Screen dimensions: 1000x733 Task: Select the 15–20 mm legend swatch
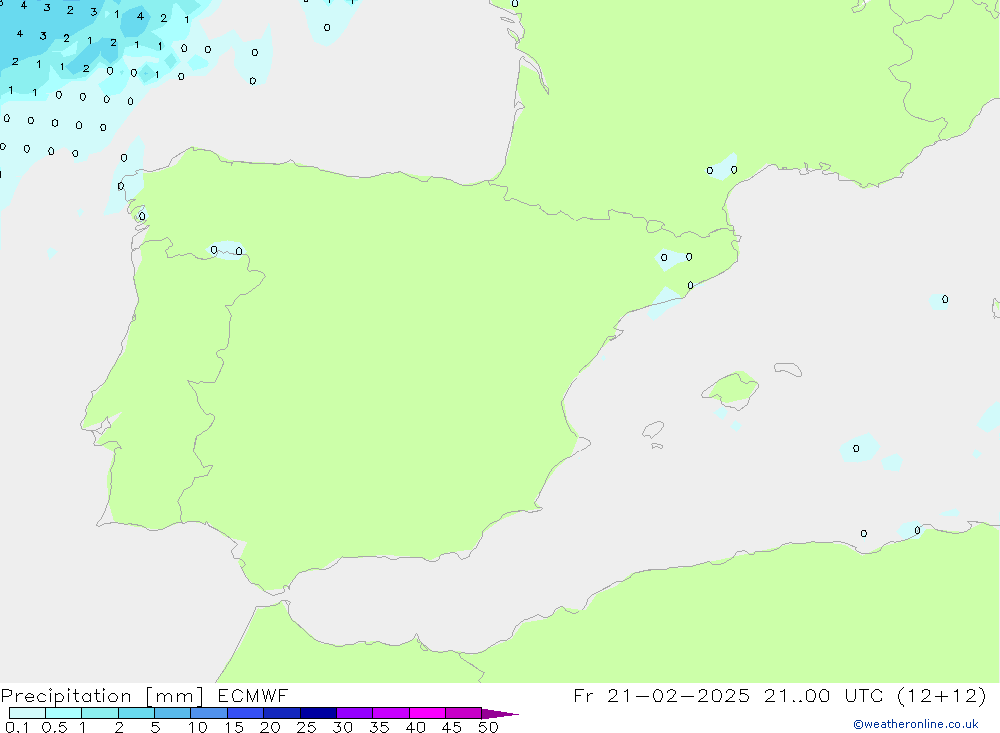click(246, 713)
